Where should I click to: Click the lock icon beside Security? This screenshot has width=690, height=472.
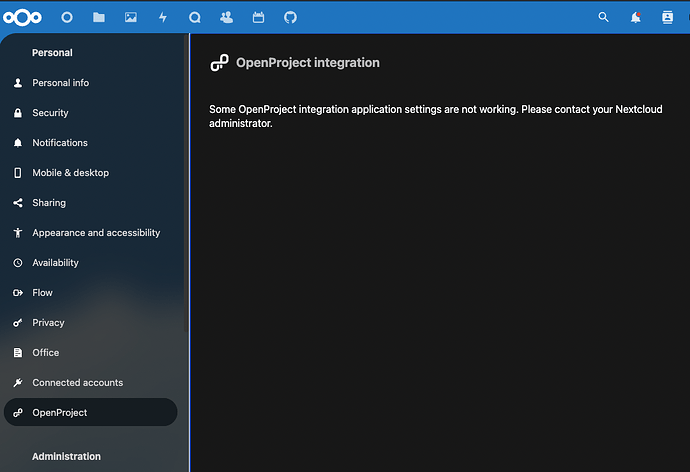coord(18,113)
